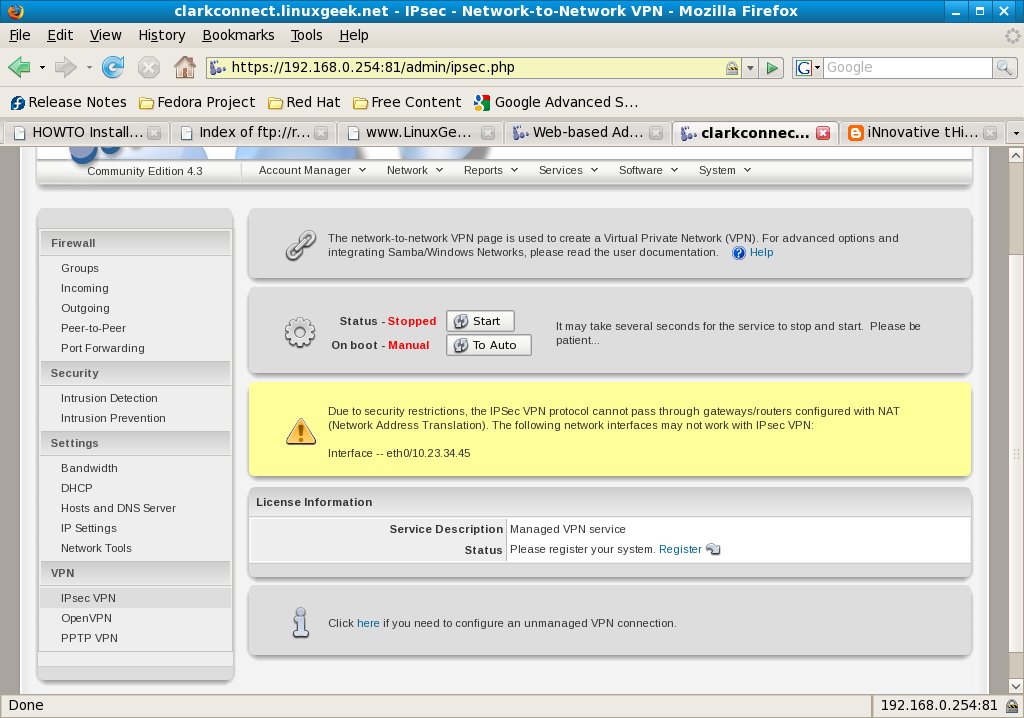Open Hosts and DNS Server settings
Viewport: 1024px width, 718px height.
[x=118, y=508]
